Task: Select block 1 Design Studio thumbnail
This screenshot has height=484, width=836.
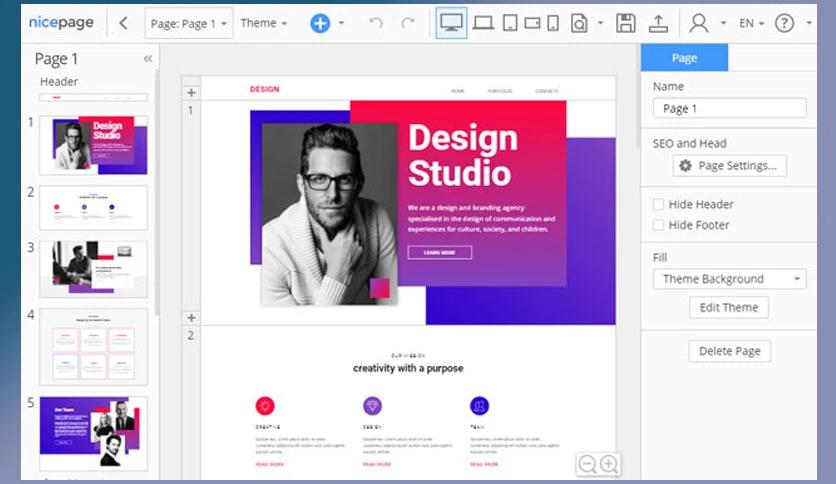Action: click(x=93, y=145)
